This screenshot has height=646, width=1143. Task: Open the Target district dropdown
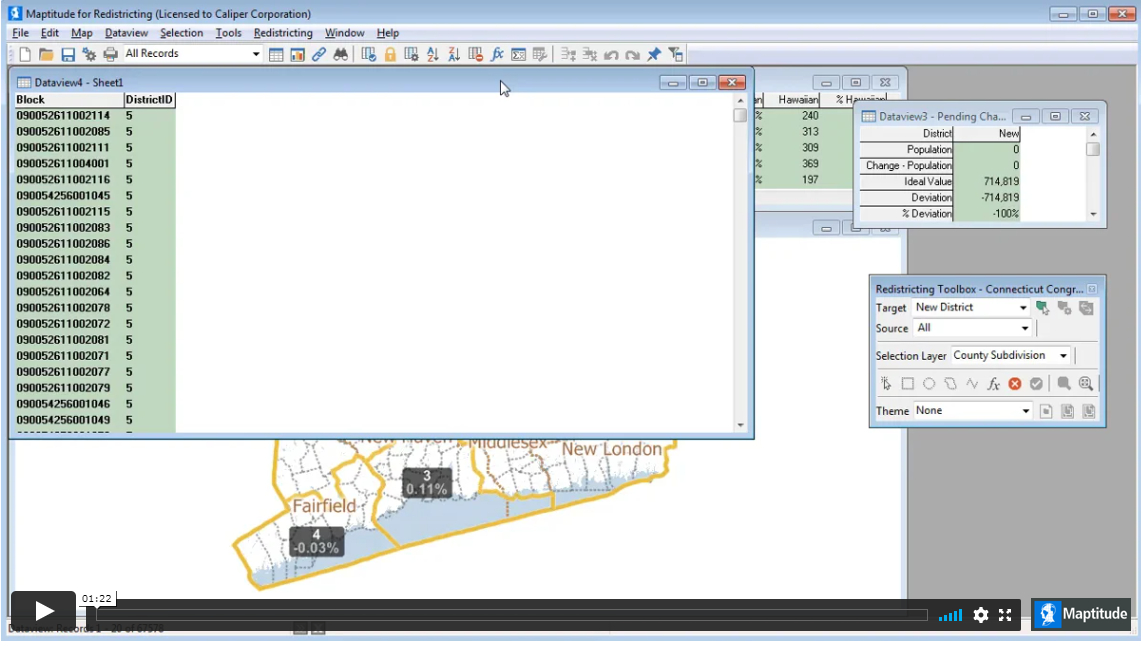coord(1023,308)
